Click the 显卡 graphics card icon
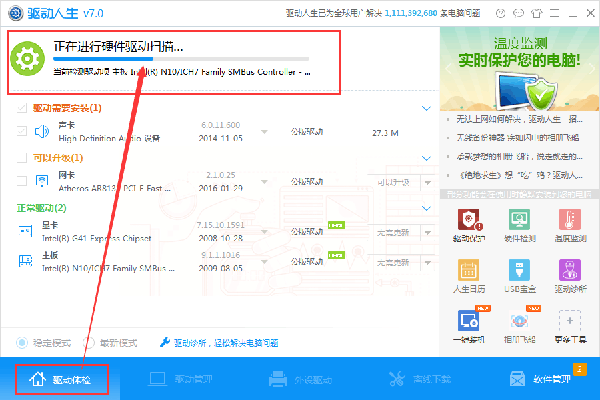Image resolution: width=600 pixels, height=400 pixels. coord(26,231)
